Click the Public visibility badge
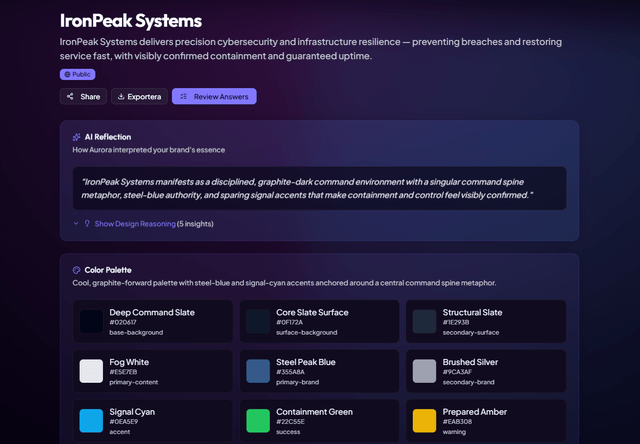This screenshot has height=444, width=640. click(x=79, y=74)
